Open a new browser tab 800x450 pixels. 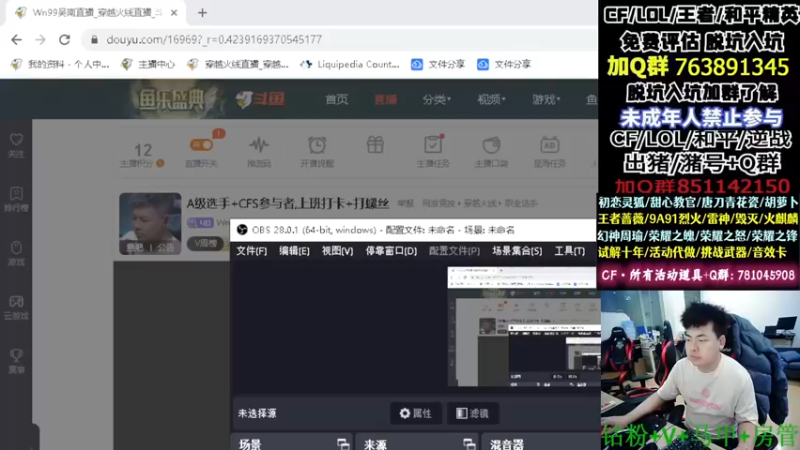point(203,13)
